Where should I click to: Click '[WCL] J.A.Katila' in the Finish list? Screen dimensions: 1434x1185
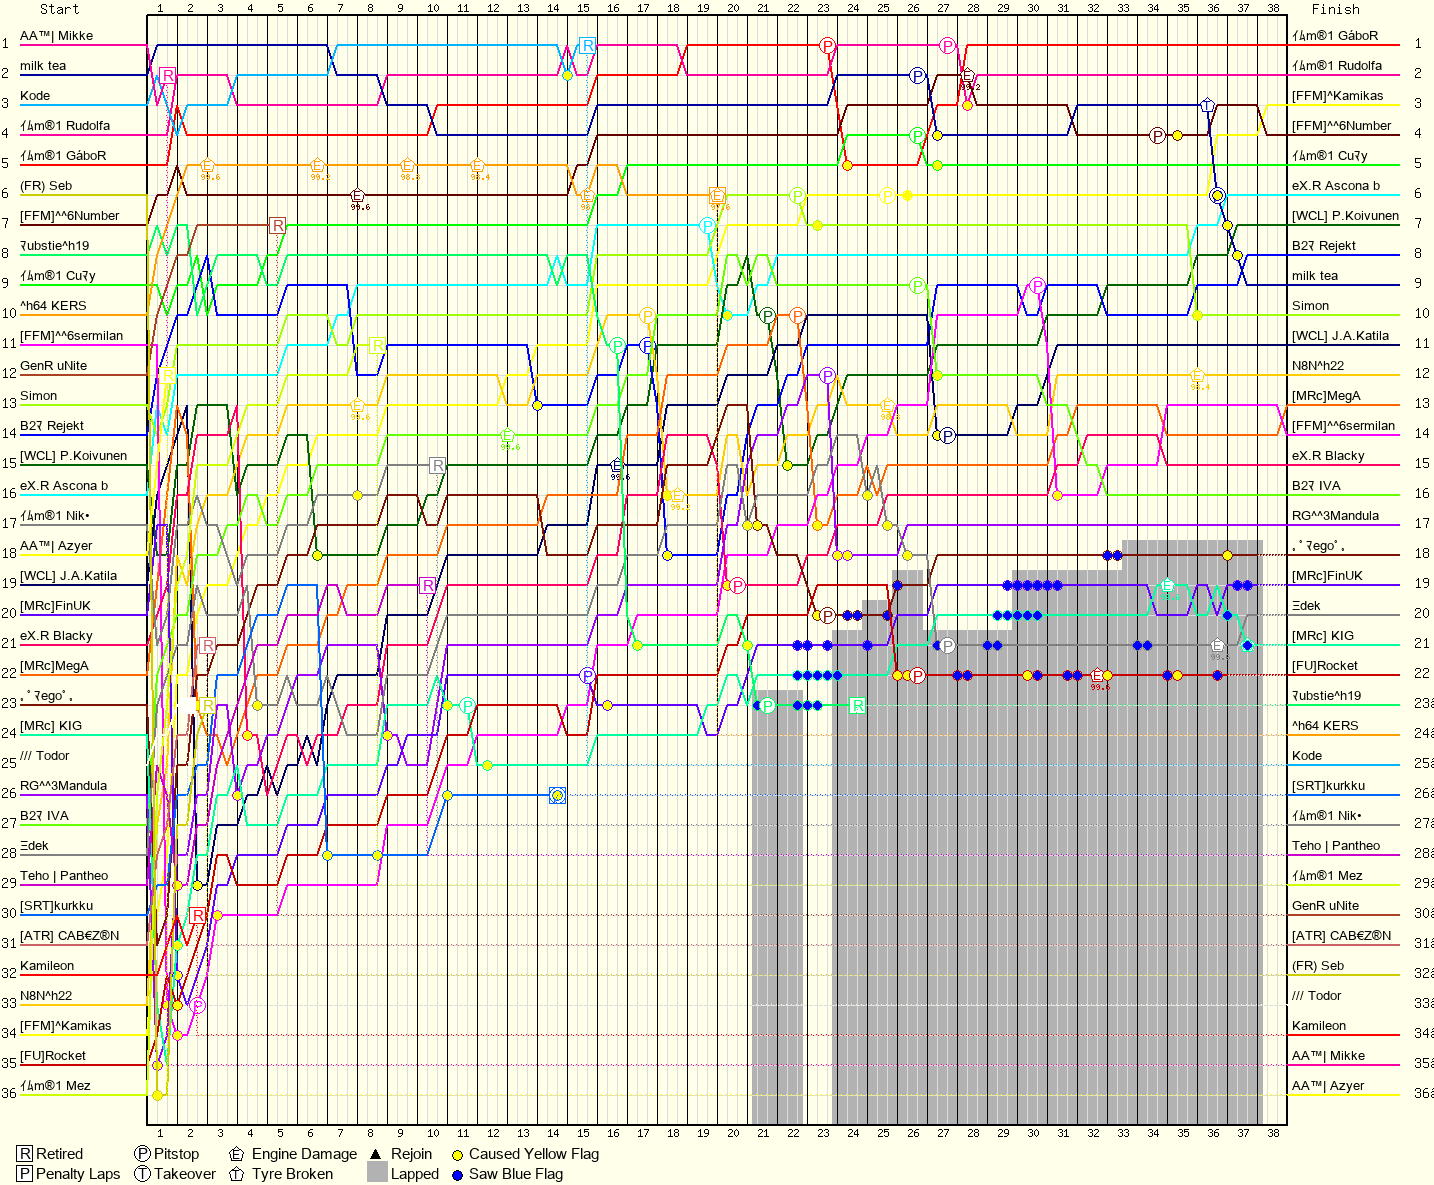click(1340, 335)
